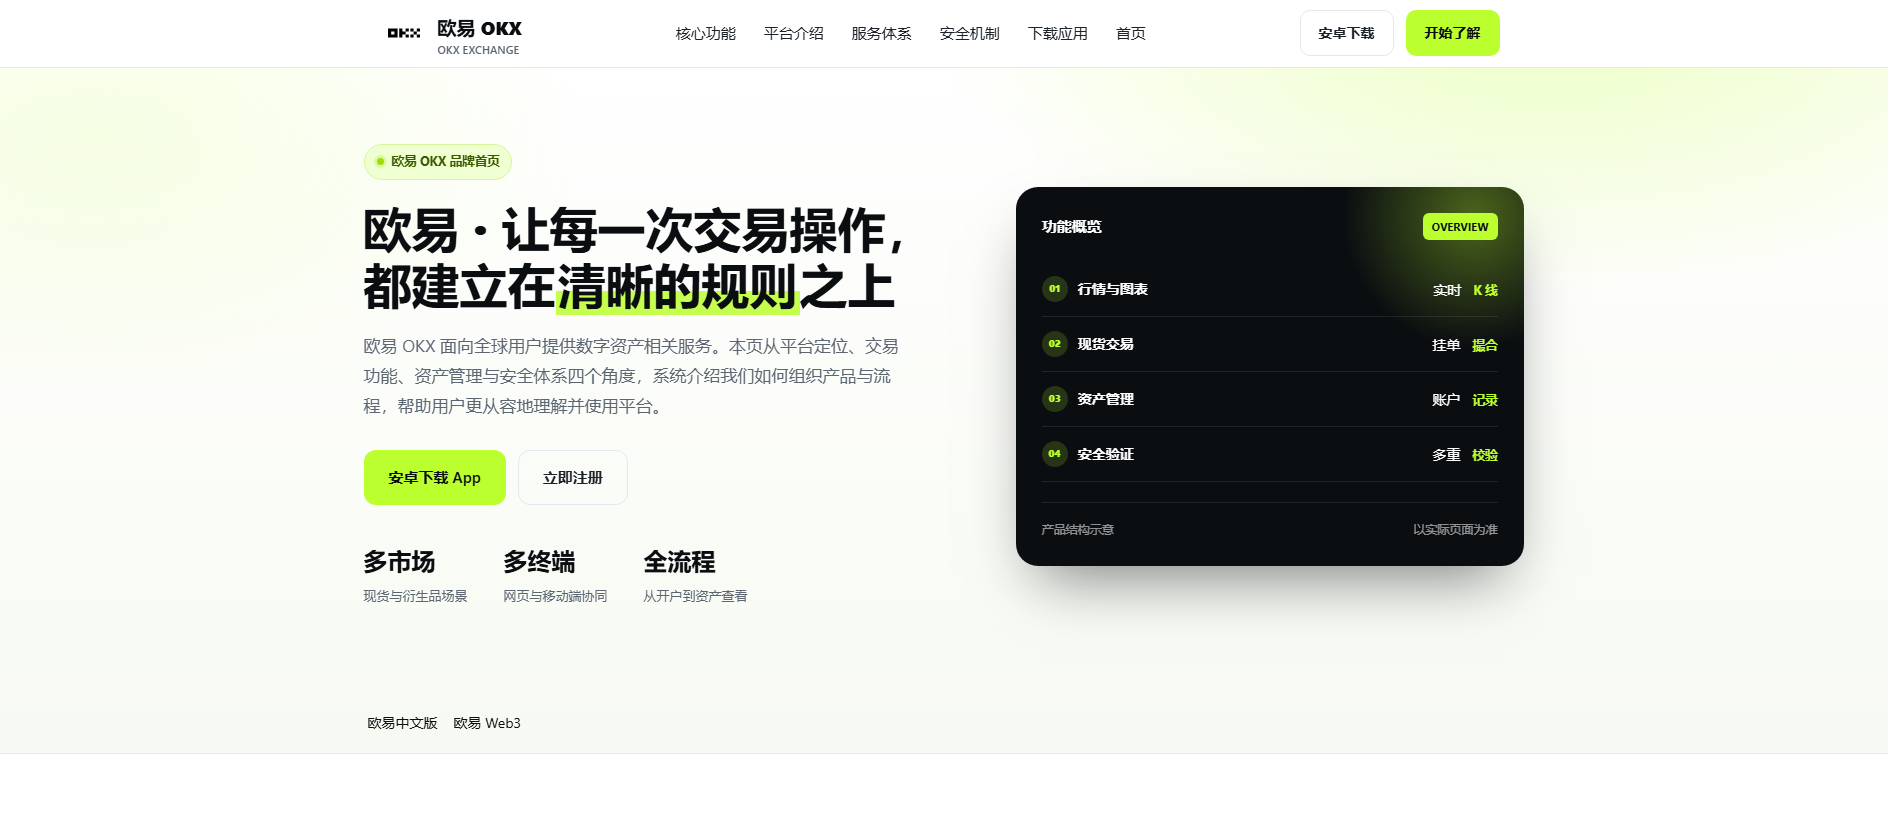Screen dimensions: 1888x818
Task: Click the OKX logo icon in header
Action: point(404,33)
